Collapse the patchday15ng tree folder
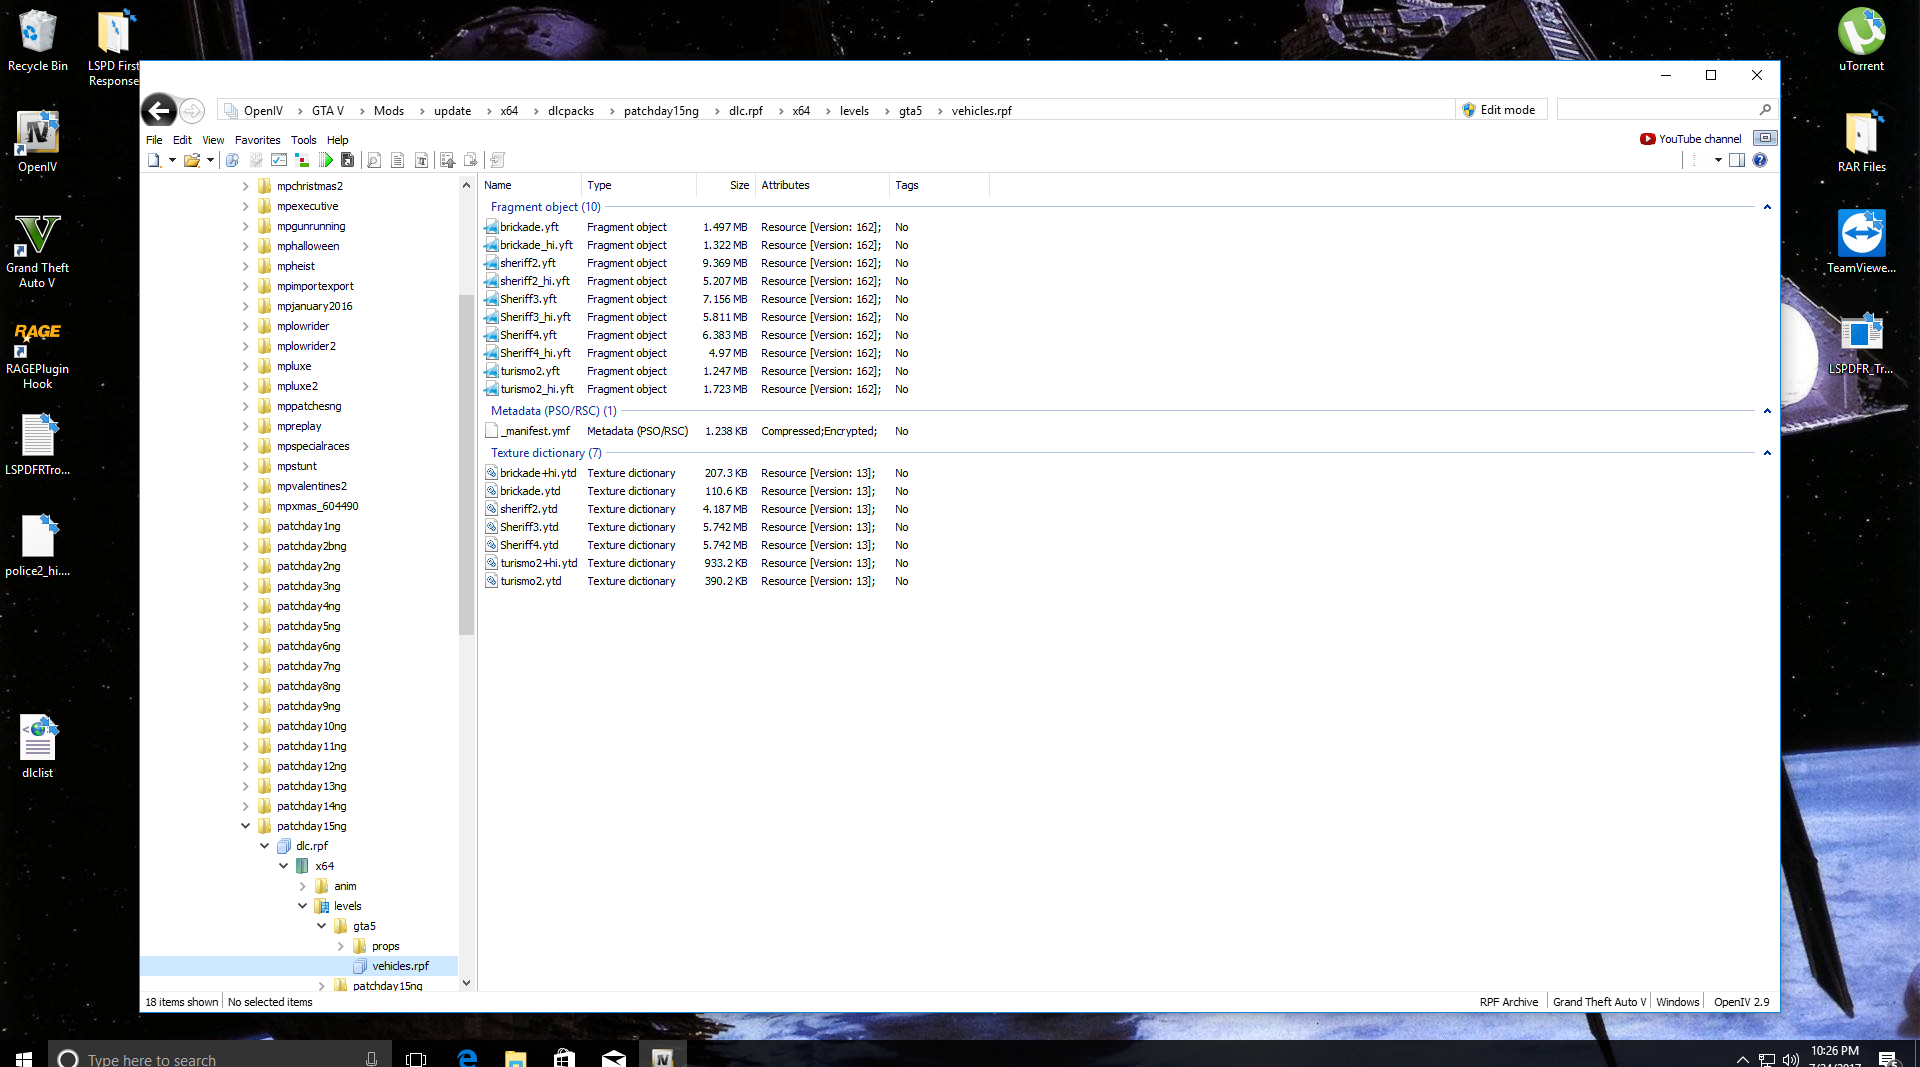The image size is (1920, 1067). pyautogui.click(x=245, y=826)
